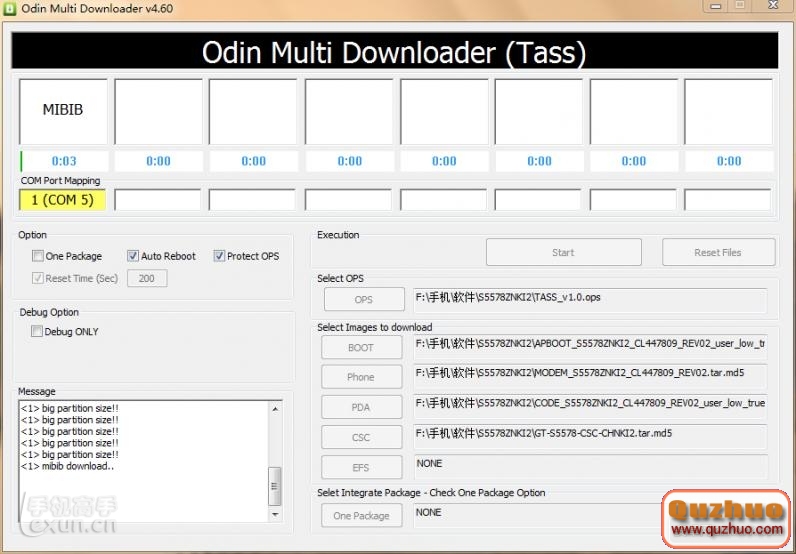The height and width of the screenshot is (554, 796).
Task: Minimize the Odin window
Action: click(x=716, y=6)
